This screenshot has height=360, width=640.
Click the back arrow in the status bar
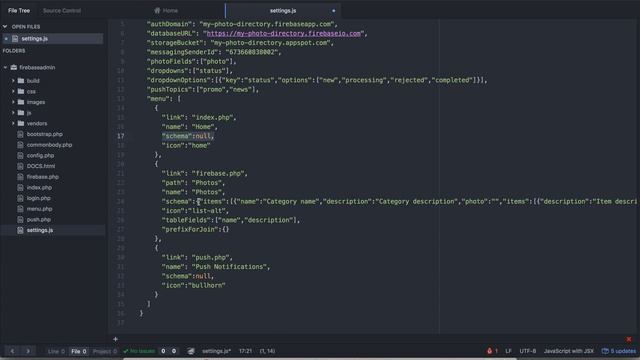click(13, 351)
